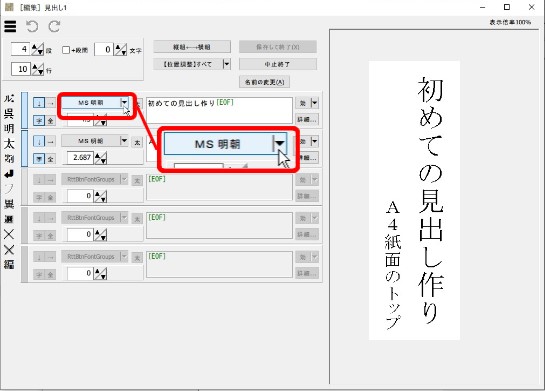Click the return-arrow icon in left sidebar
Viewport: 545px width, 391px height.
click(x=9, y=174)
